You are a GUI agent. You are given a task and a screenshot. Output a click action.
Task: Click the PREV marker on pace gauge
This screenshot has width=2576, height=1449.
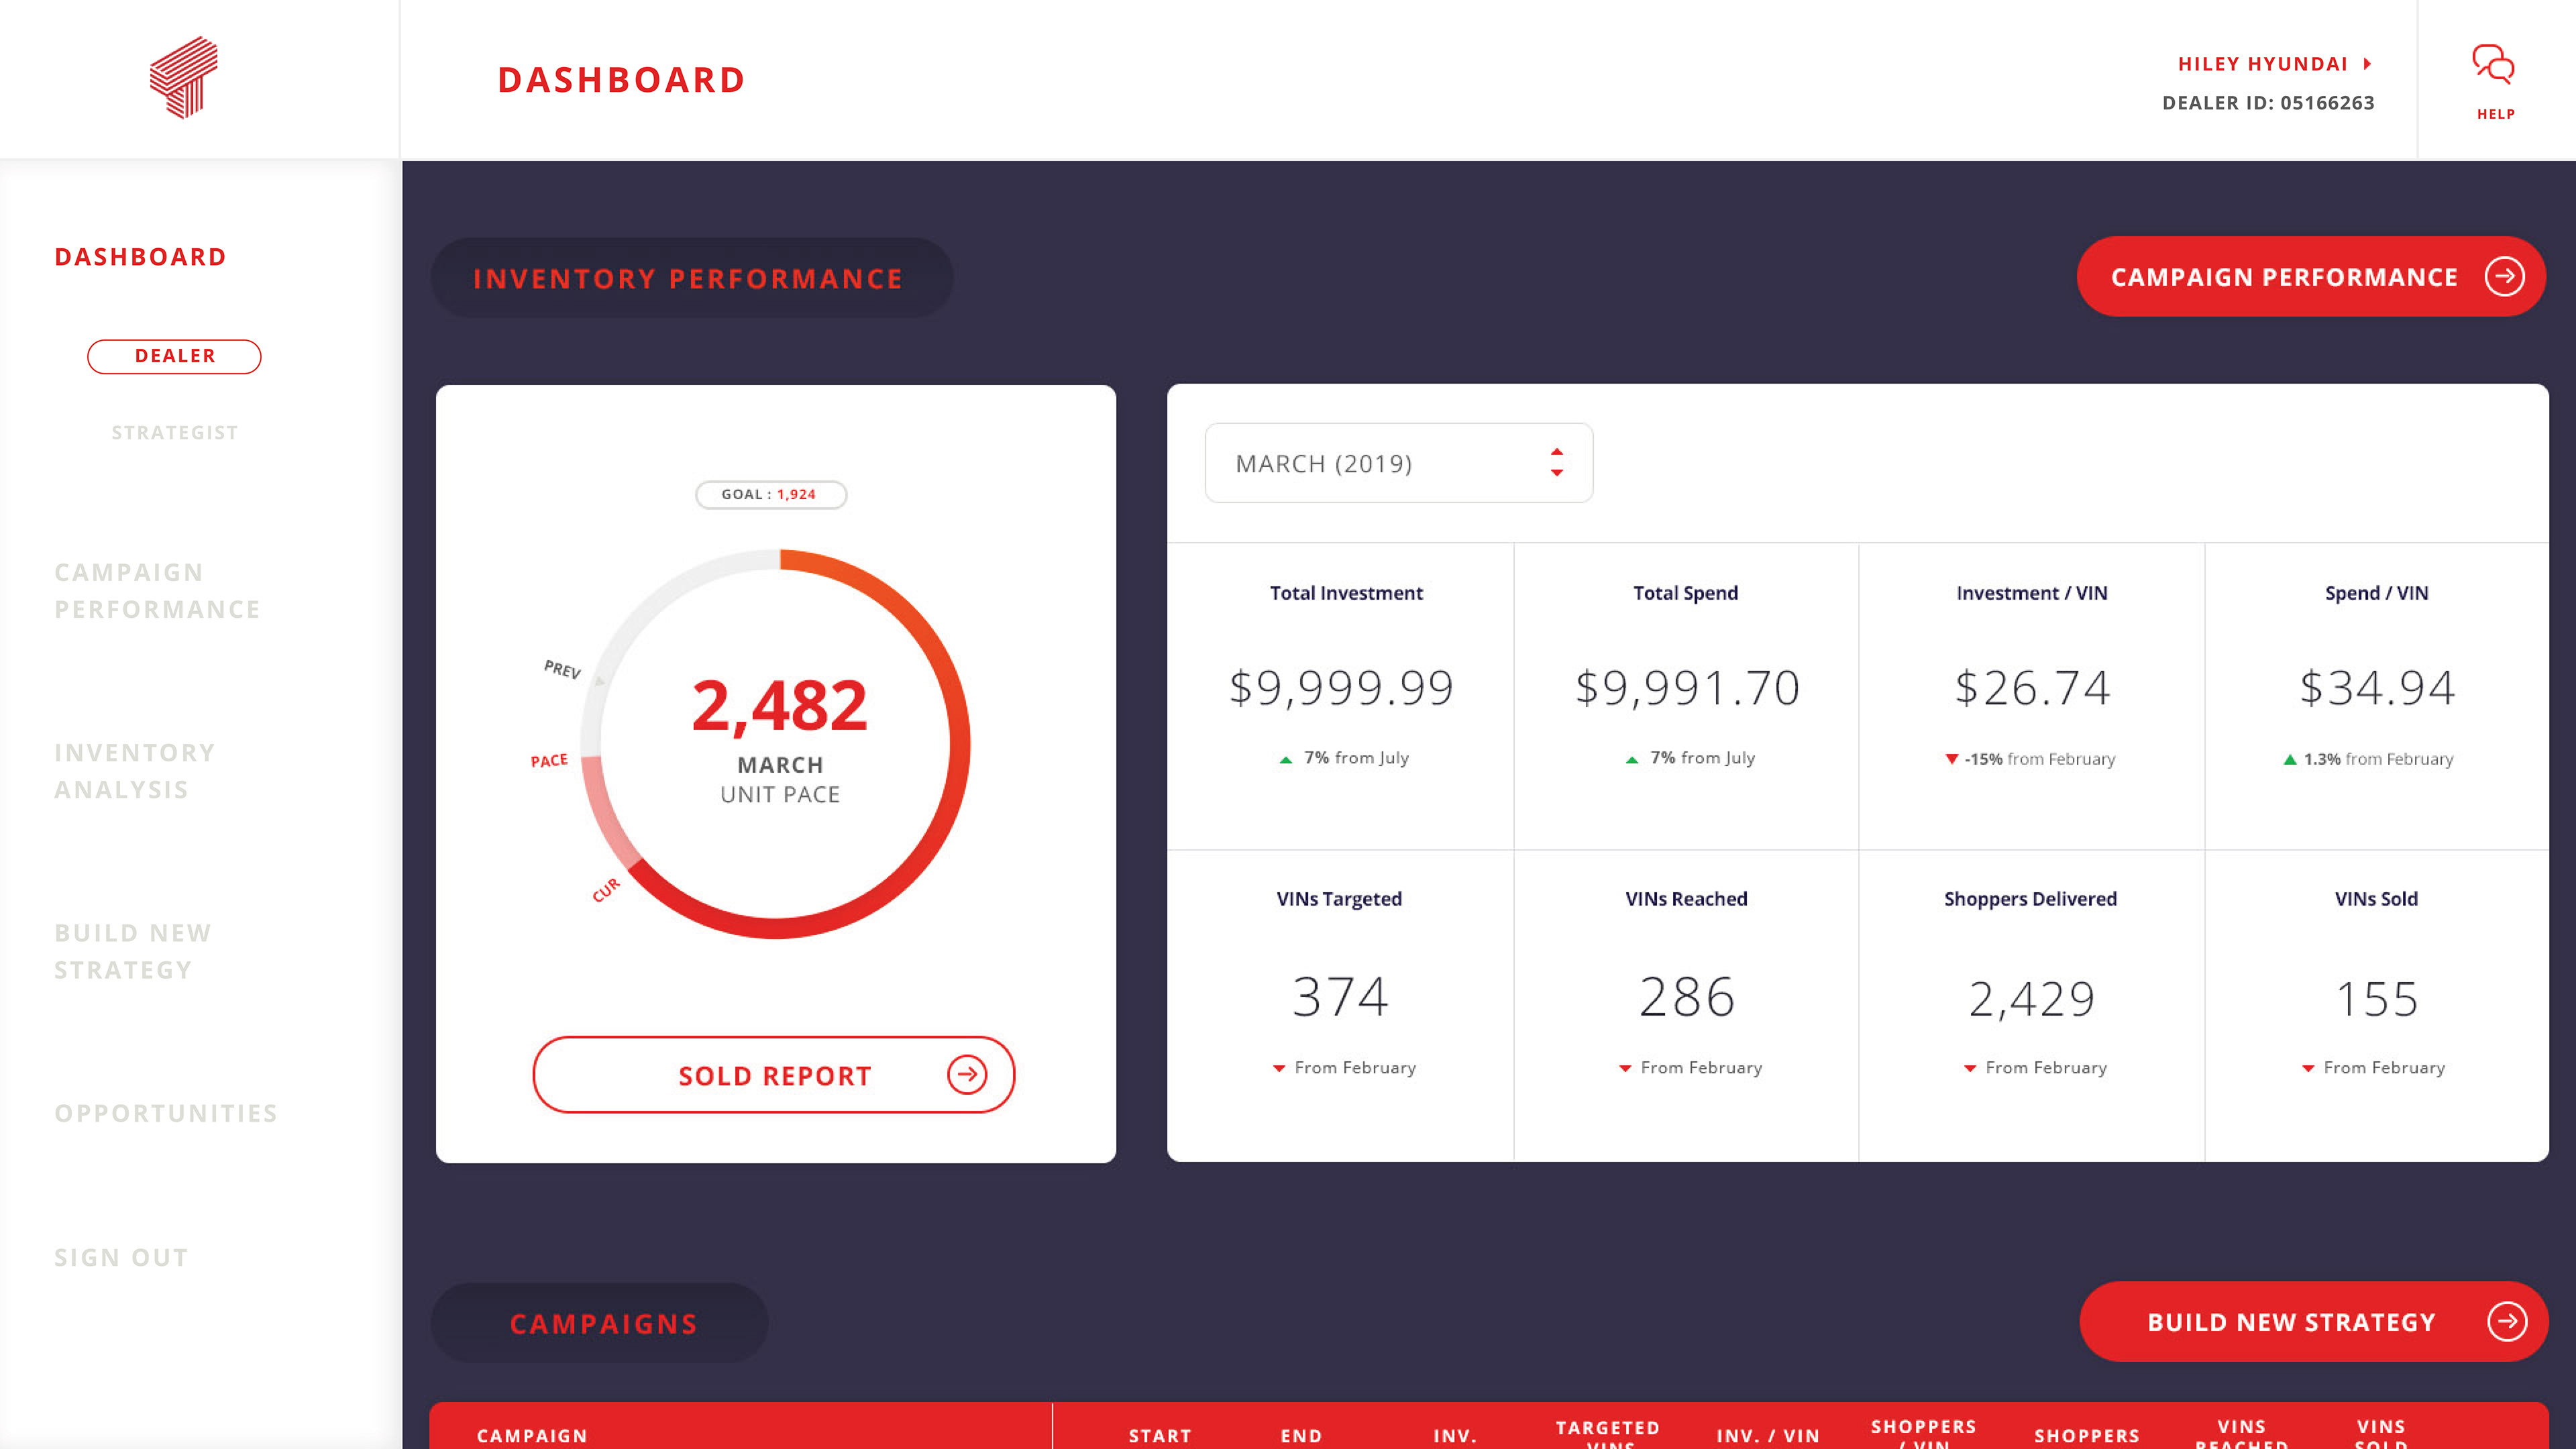[562, 669]
